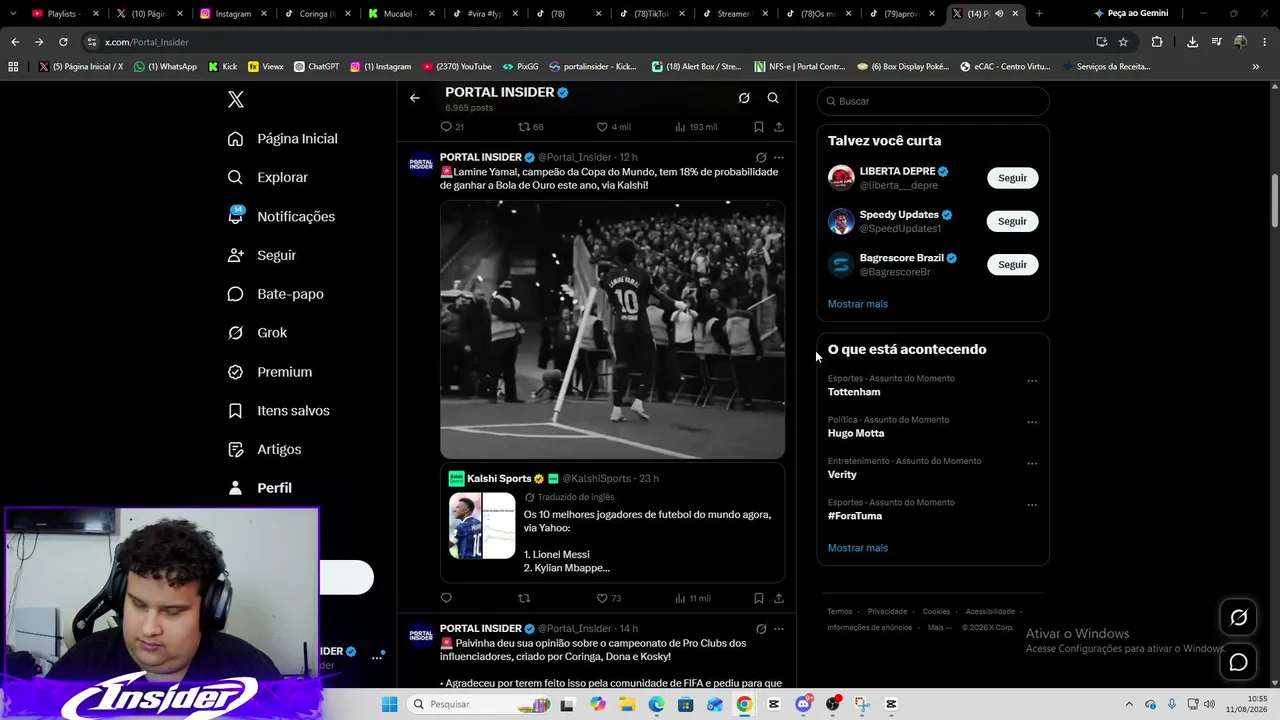Viewport: 1280px width, 720px height.
Task: Open more options for Tottenham trend
Action: (1032, 381)
